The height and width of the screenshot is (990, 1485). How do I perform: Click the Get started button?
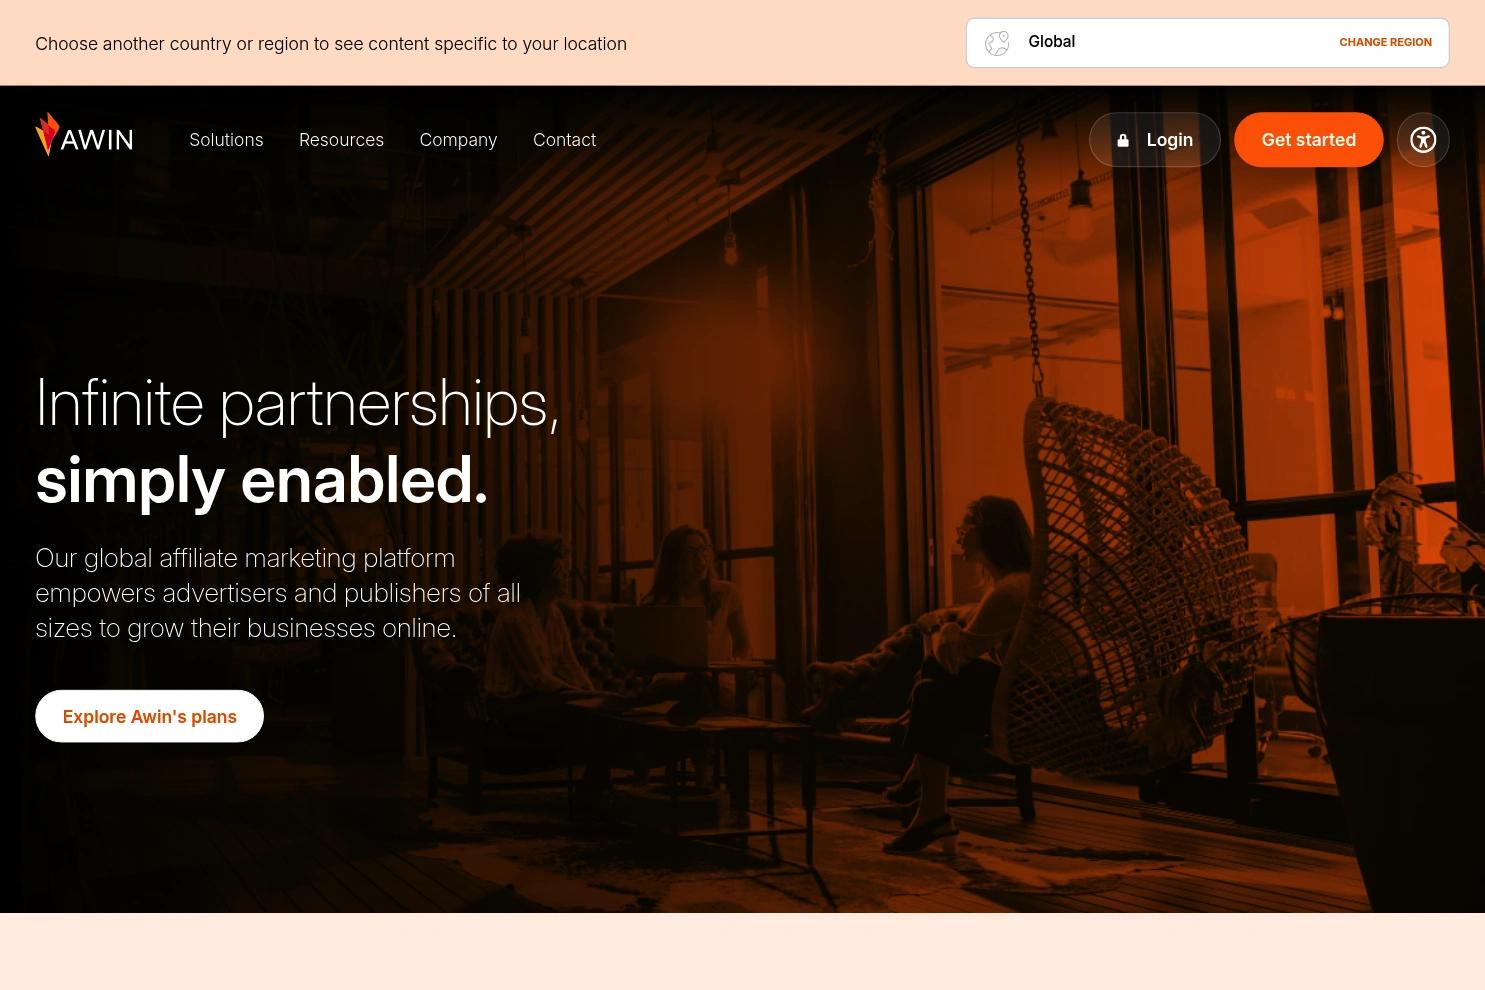tap(1308, 140)
